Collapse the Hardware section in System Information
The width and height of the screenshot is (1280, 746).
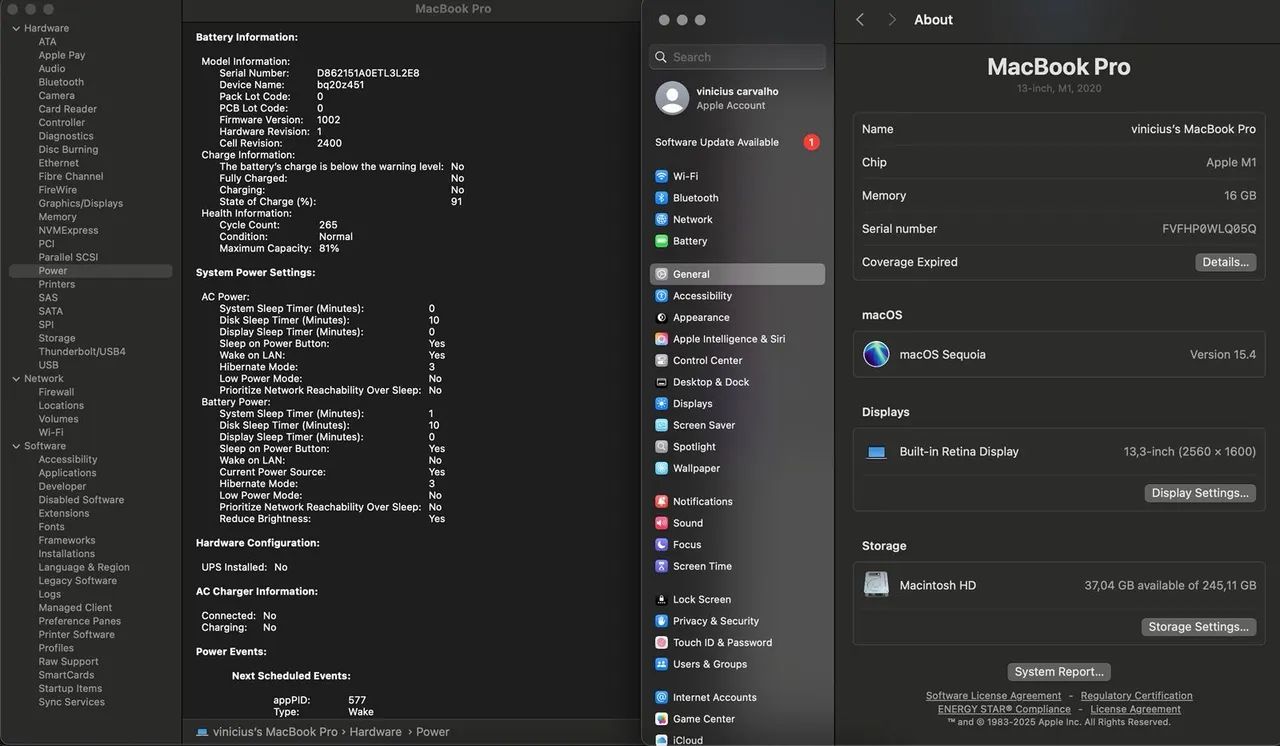click(x=16, y=28)
